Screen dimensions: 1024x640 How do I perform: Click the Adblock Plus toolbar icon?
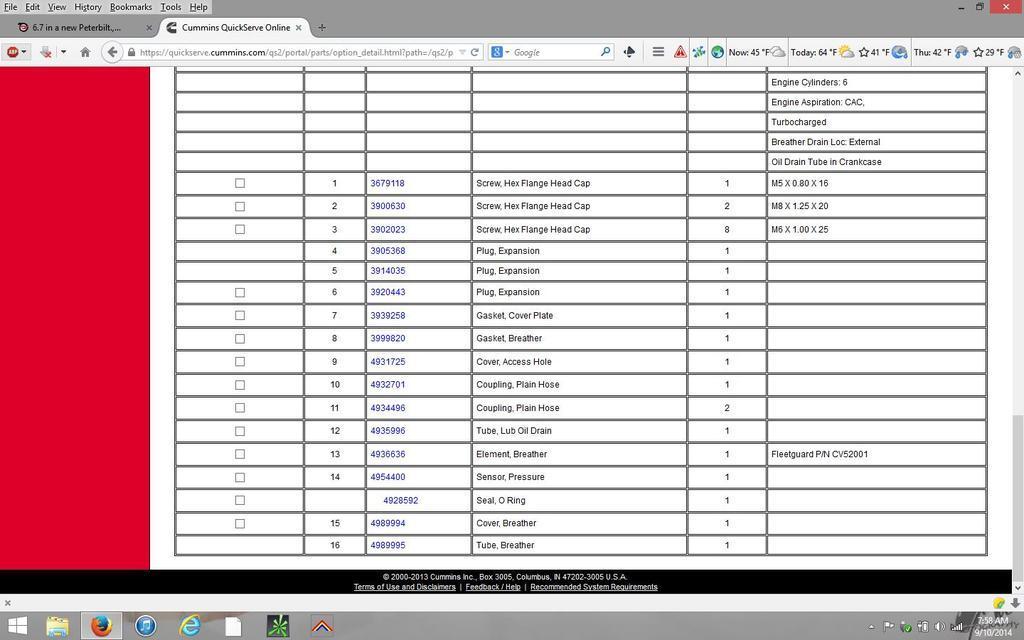12,52
